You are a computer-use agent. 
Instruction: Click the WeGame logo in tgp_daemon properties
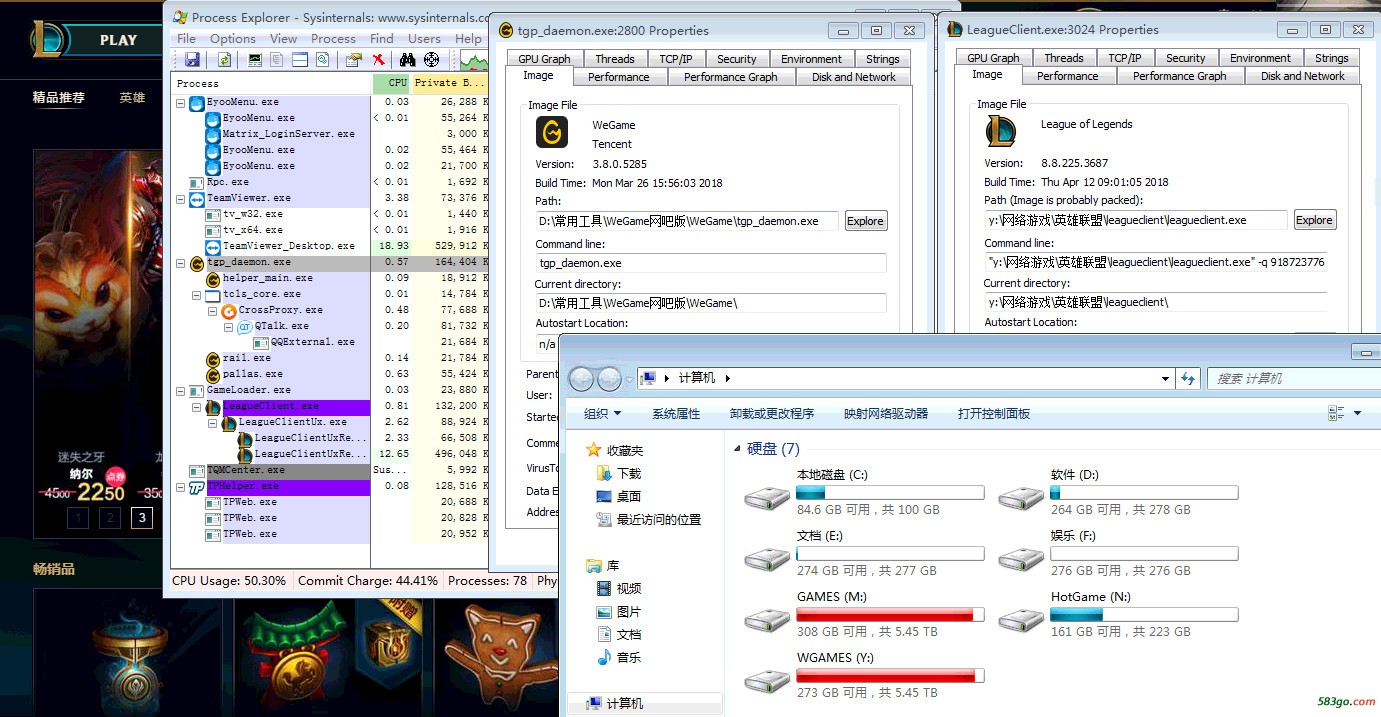point(552,132)
